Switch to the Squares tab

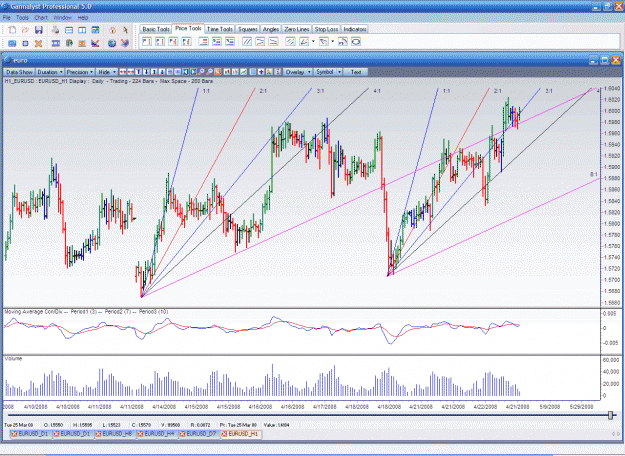[248, 29]
